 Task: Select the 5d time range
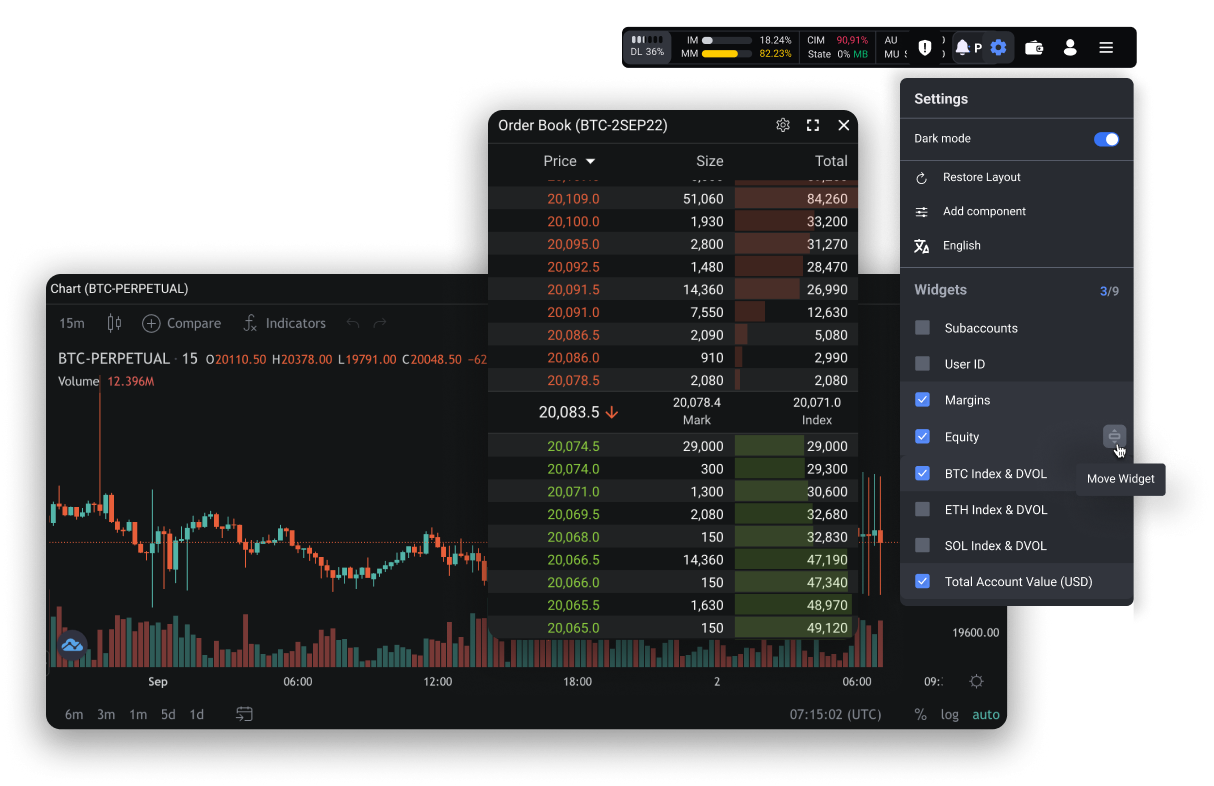coord(168,714)
